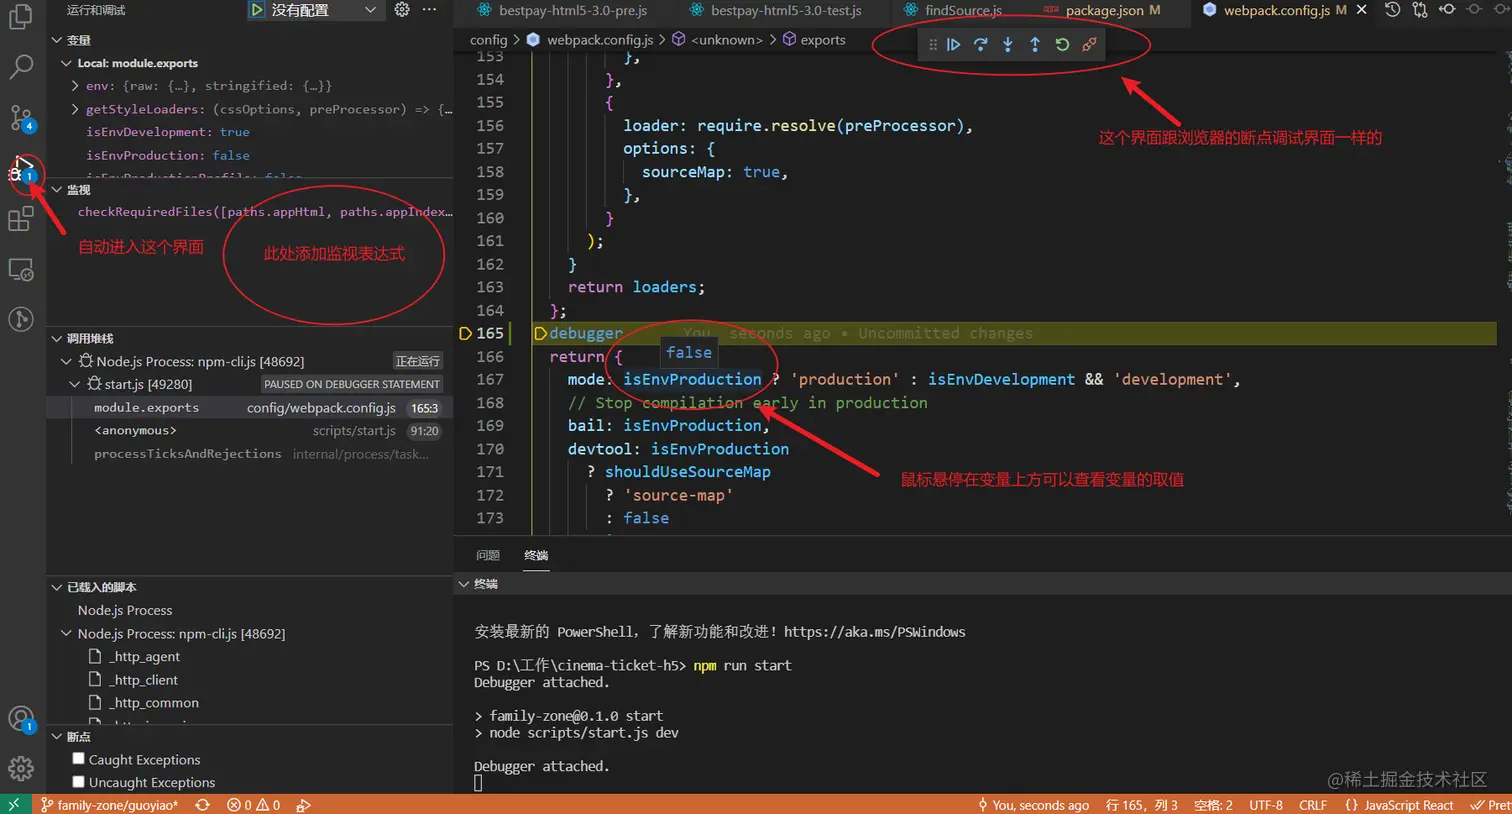Collapse npm-cli.js [48692] in loaded scripts
The image size is (1512, 814).
[67, 634]
